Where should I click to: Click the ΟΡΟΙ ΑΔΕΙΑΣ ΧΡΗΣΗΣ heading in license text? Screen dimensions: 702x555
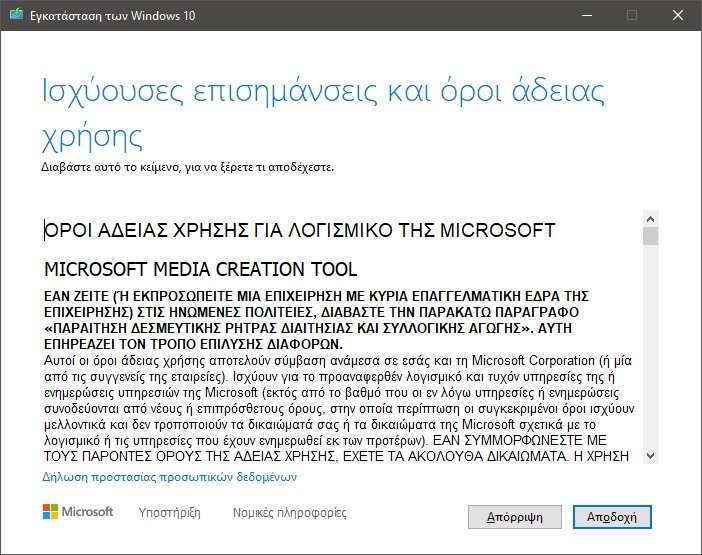tap(300, 231)
